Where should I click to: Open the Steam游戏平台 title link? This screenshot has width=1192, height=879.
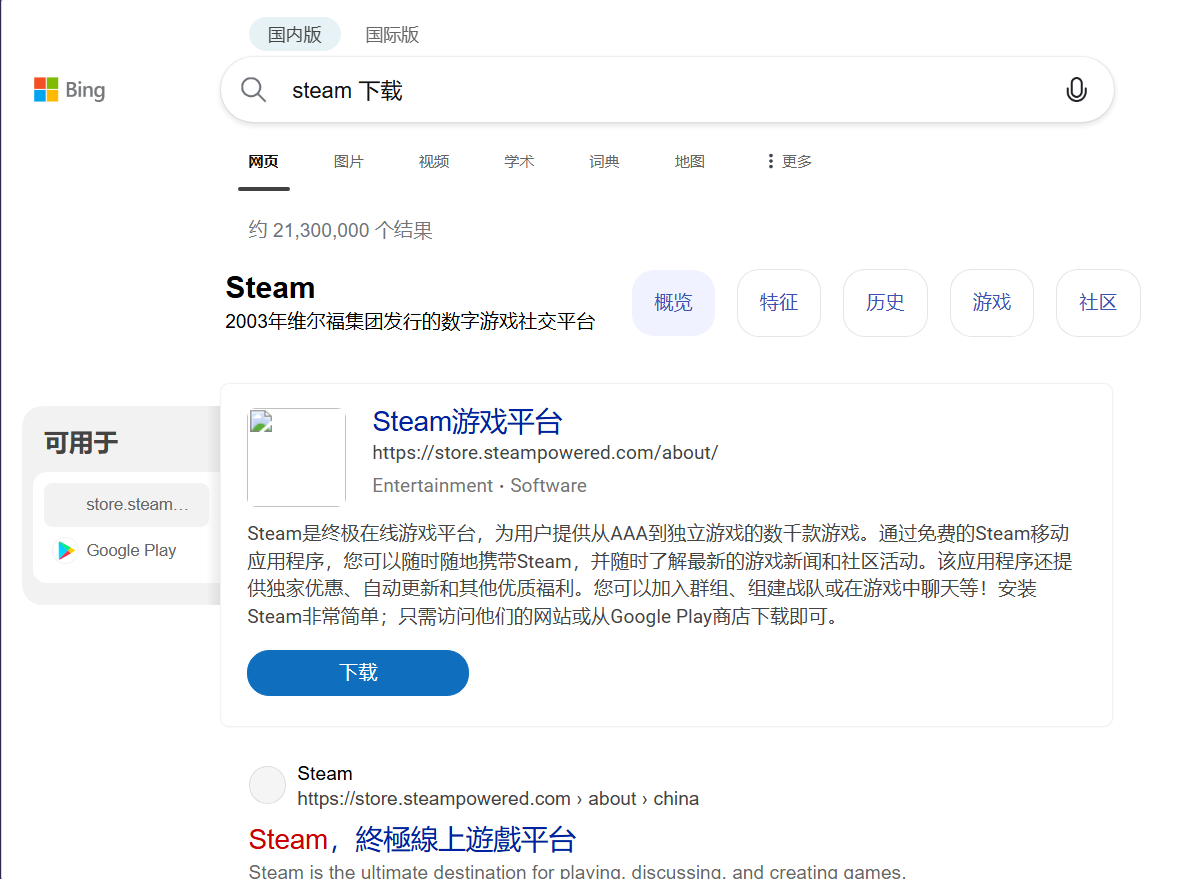point(468,421)
